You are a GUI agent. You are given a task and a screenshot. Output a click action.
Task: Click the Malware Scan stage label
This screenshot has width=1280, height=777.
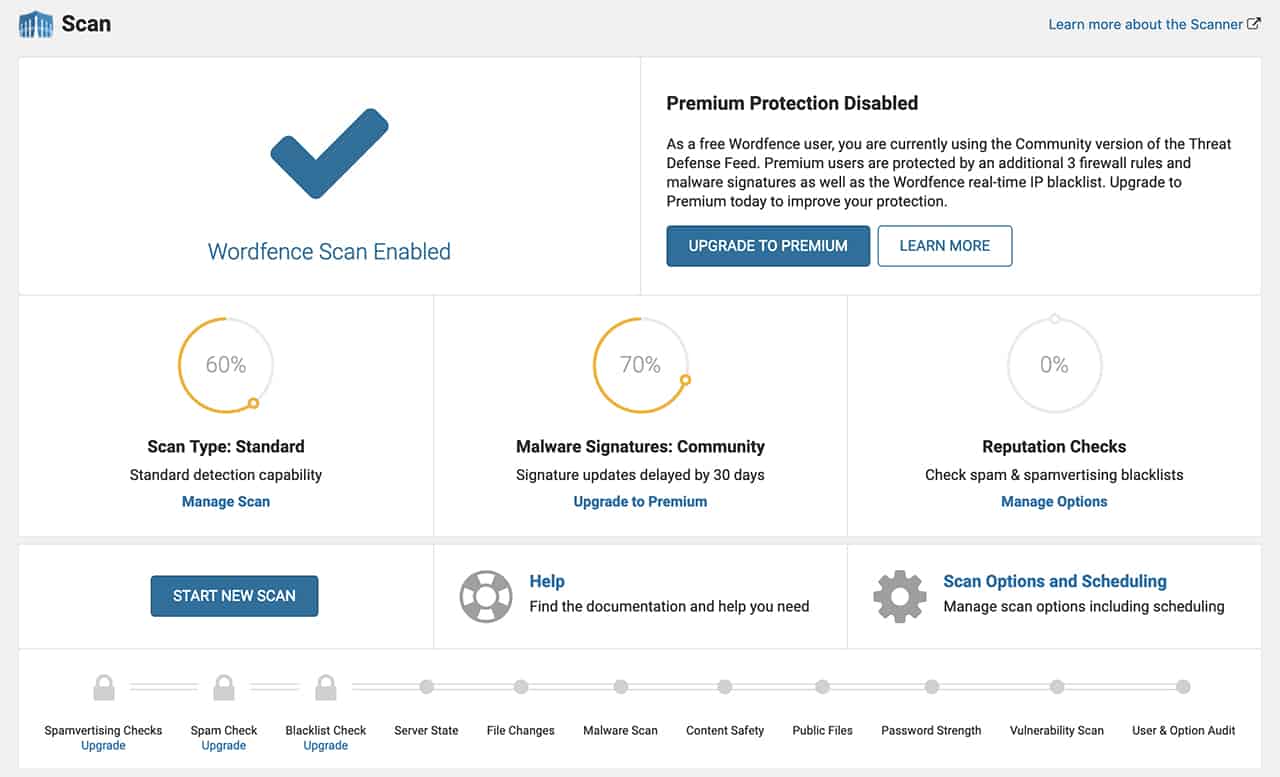pos(621,731)
